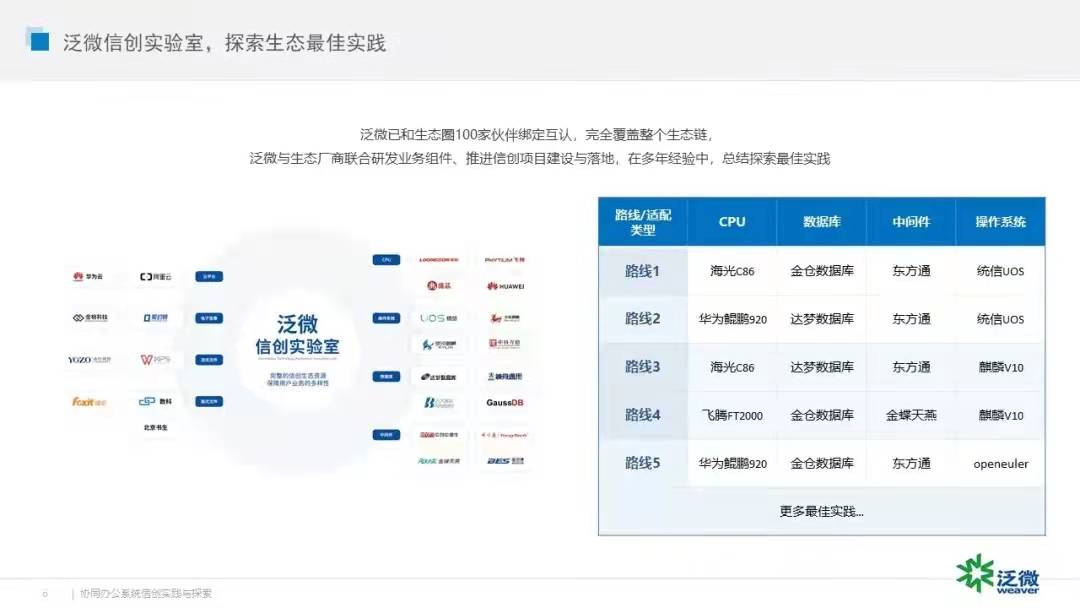
Task: Click the Foxit logo
Action: [x=90, y=401]
